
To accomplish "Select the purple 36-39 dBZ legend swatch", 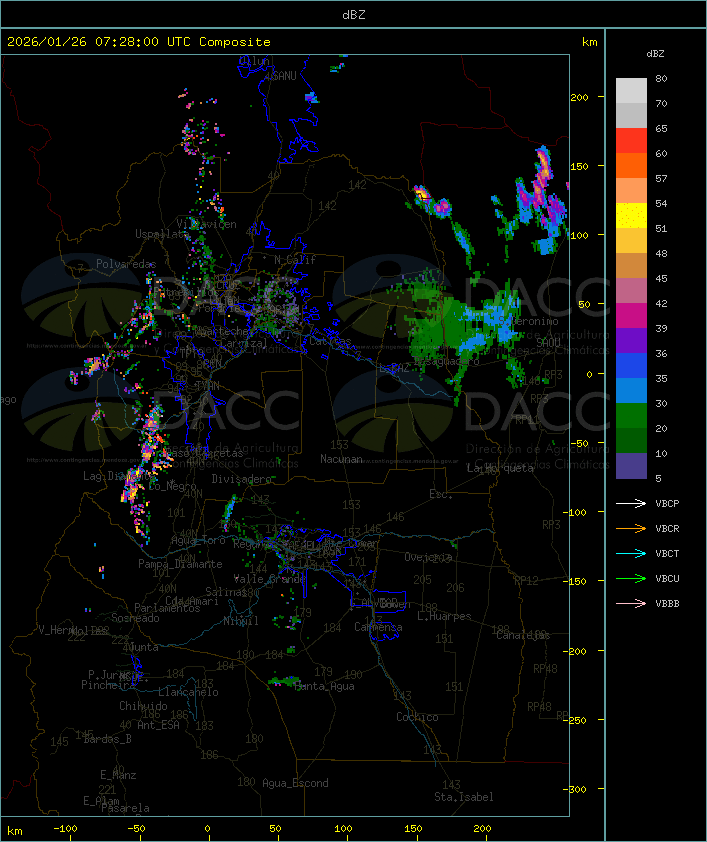I will point(631,340).
